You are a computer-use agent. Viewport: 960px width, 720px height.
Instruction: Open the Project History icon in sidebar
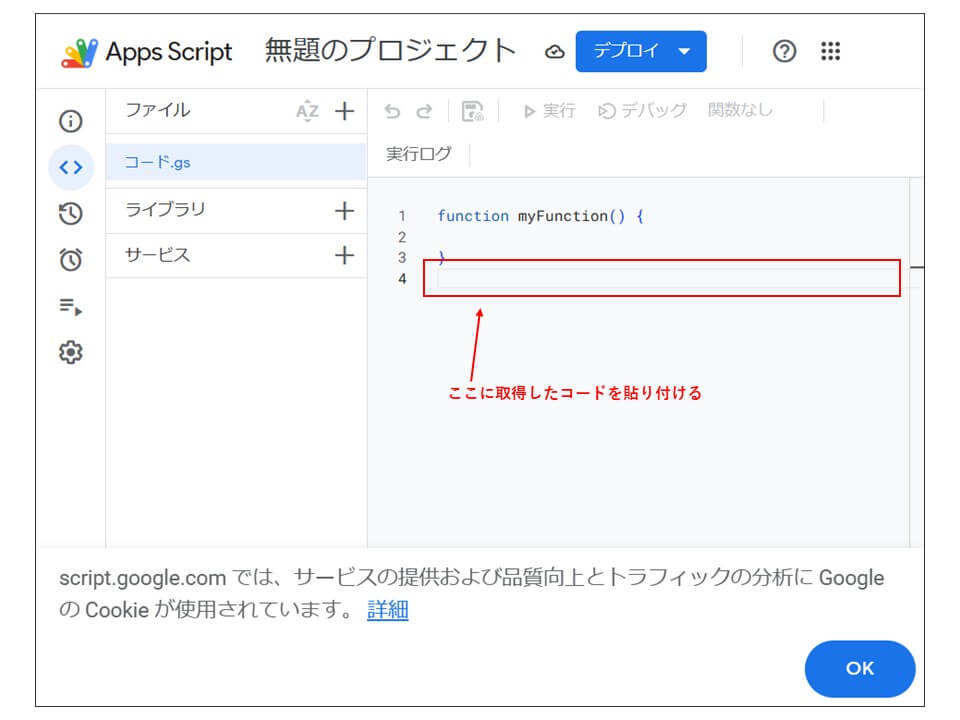point(70,214)
